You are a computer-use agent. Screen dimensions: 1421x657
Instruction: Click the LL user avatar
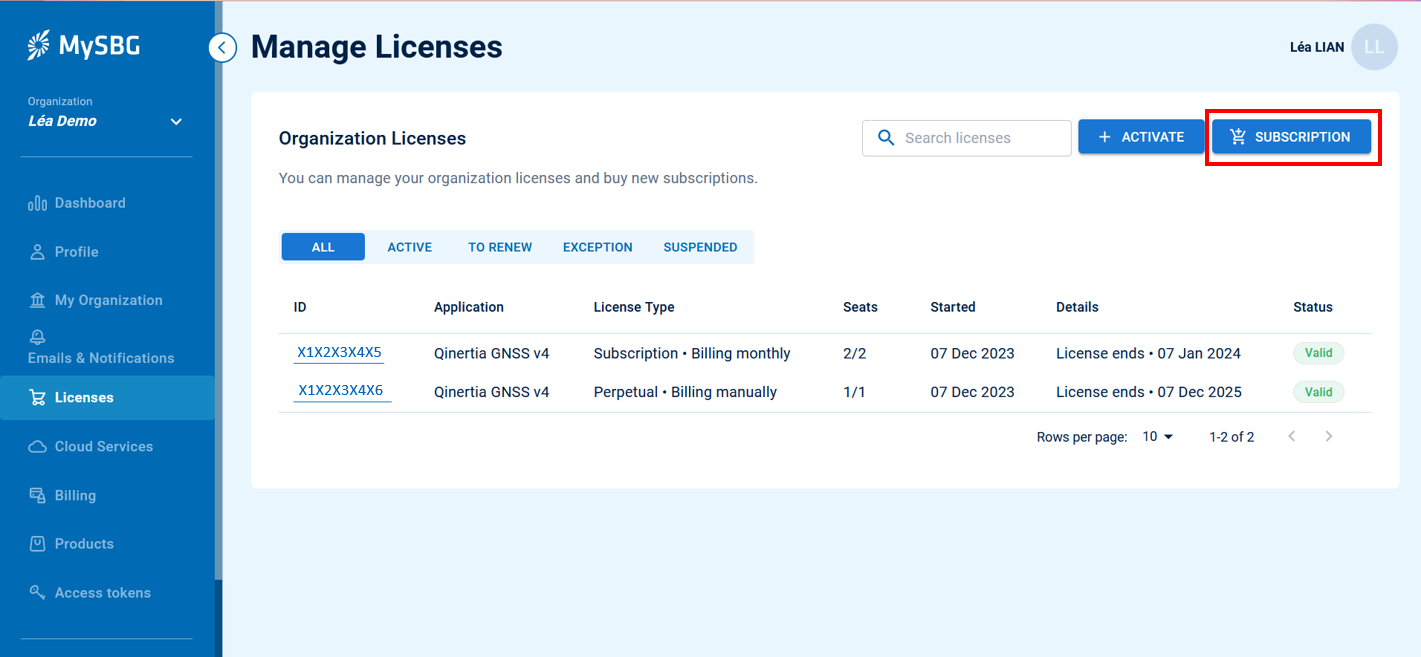coord(1373,47)
